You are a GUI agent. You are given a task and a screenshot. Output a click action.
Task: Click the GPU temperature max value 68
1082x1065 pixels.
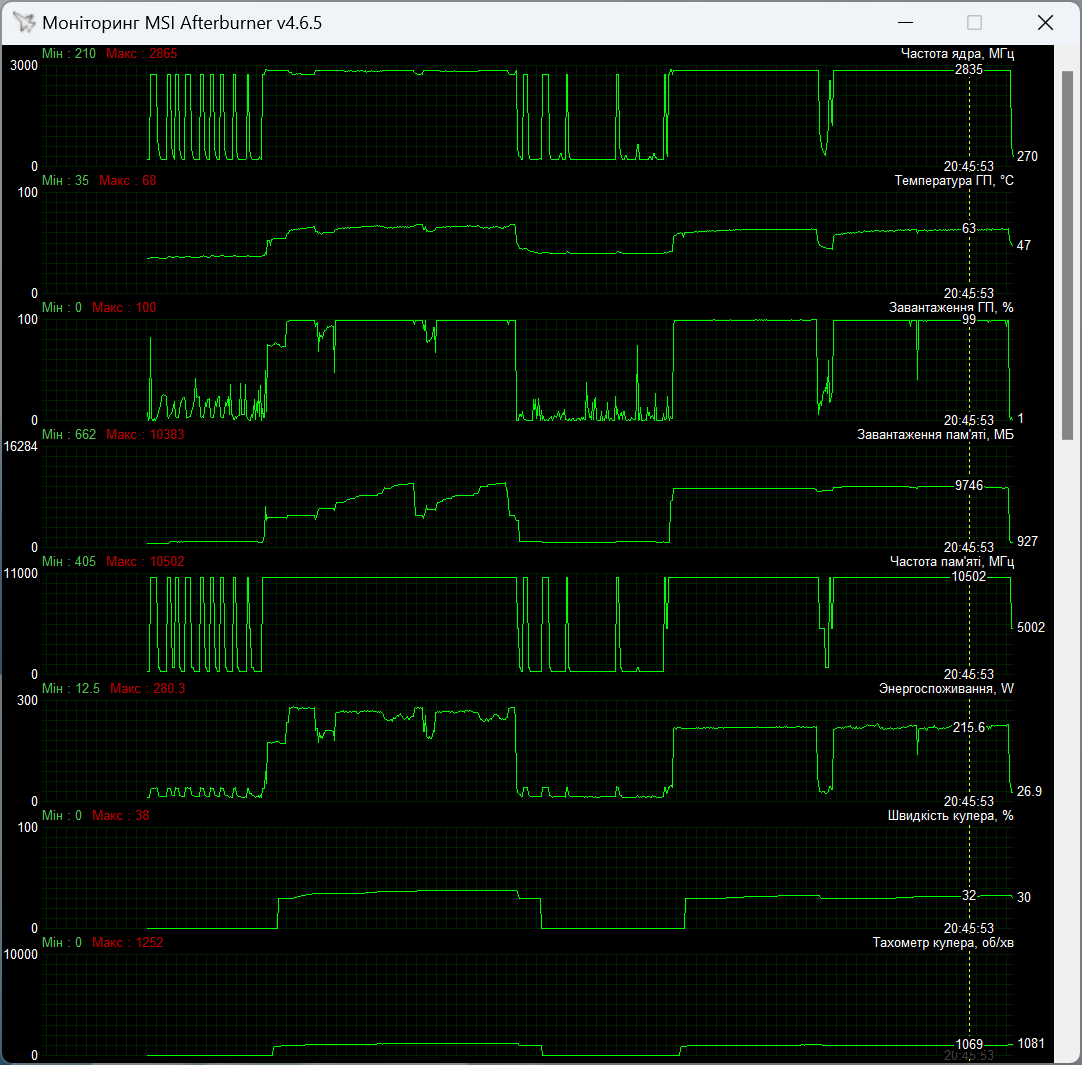(x=149, y=181)
